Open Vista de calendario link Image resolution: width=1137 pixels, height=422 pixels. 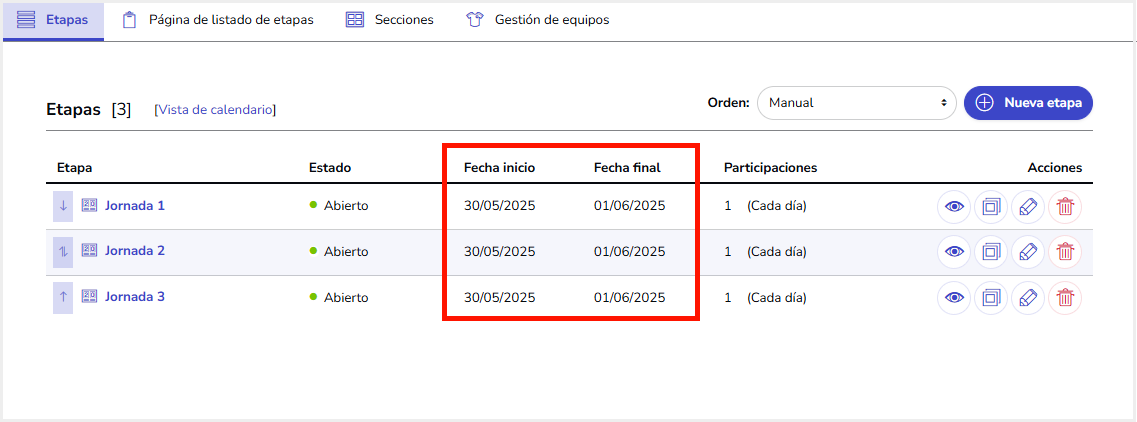[x=215, y=110]
